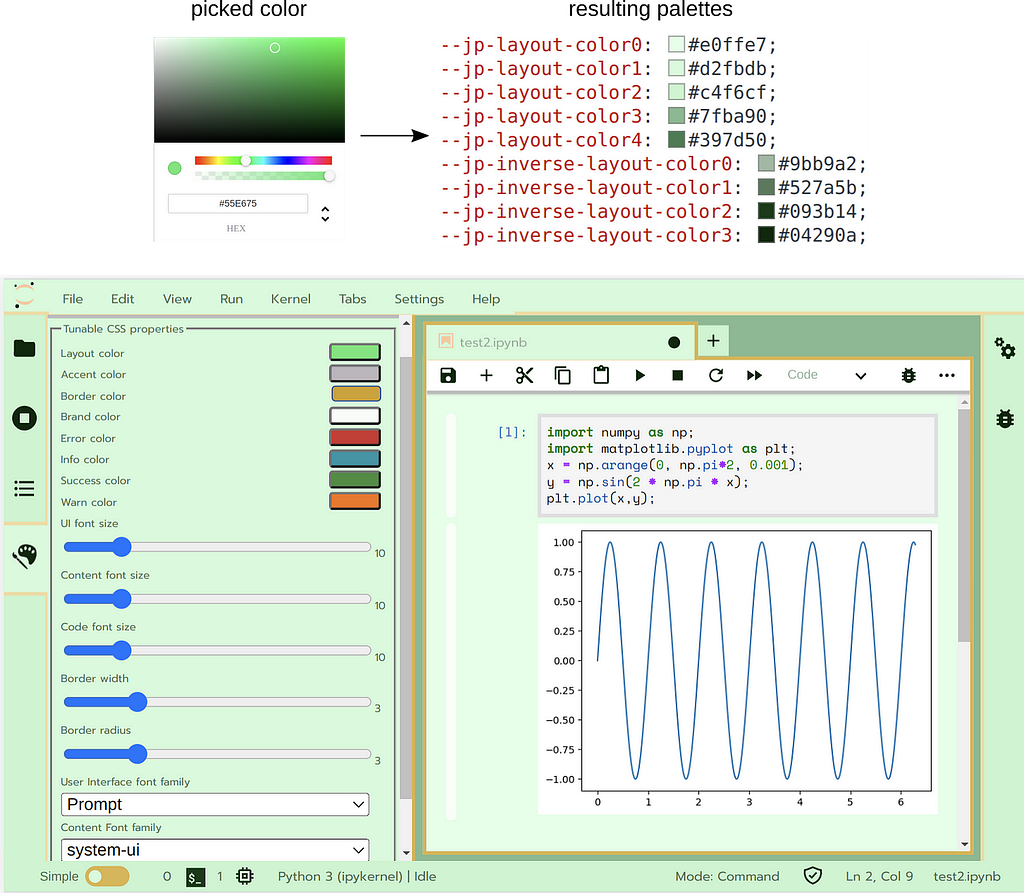
Task: Click the alpha transparency slider in picker
Action: pos(263,176)
